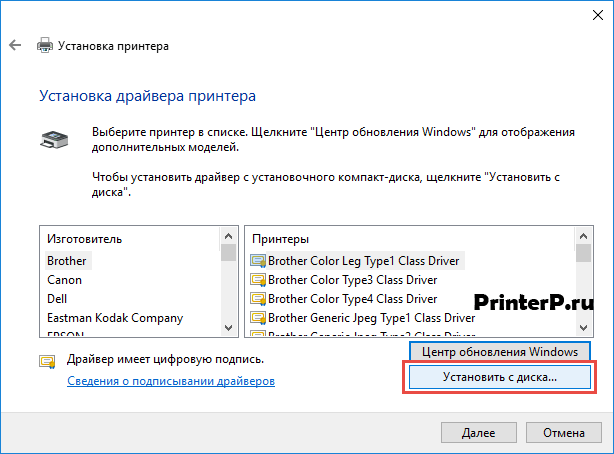Select Canon in the manufacturer list

click(65, 280)
